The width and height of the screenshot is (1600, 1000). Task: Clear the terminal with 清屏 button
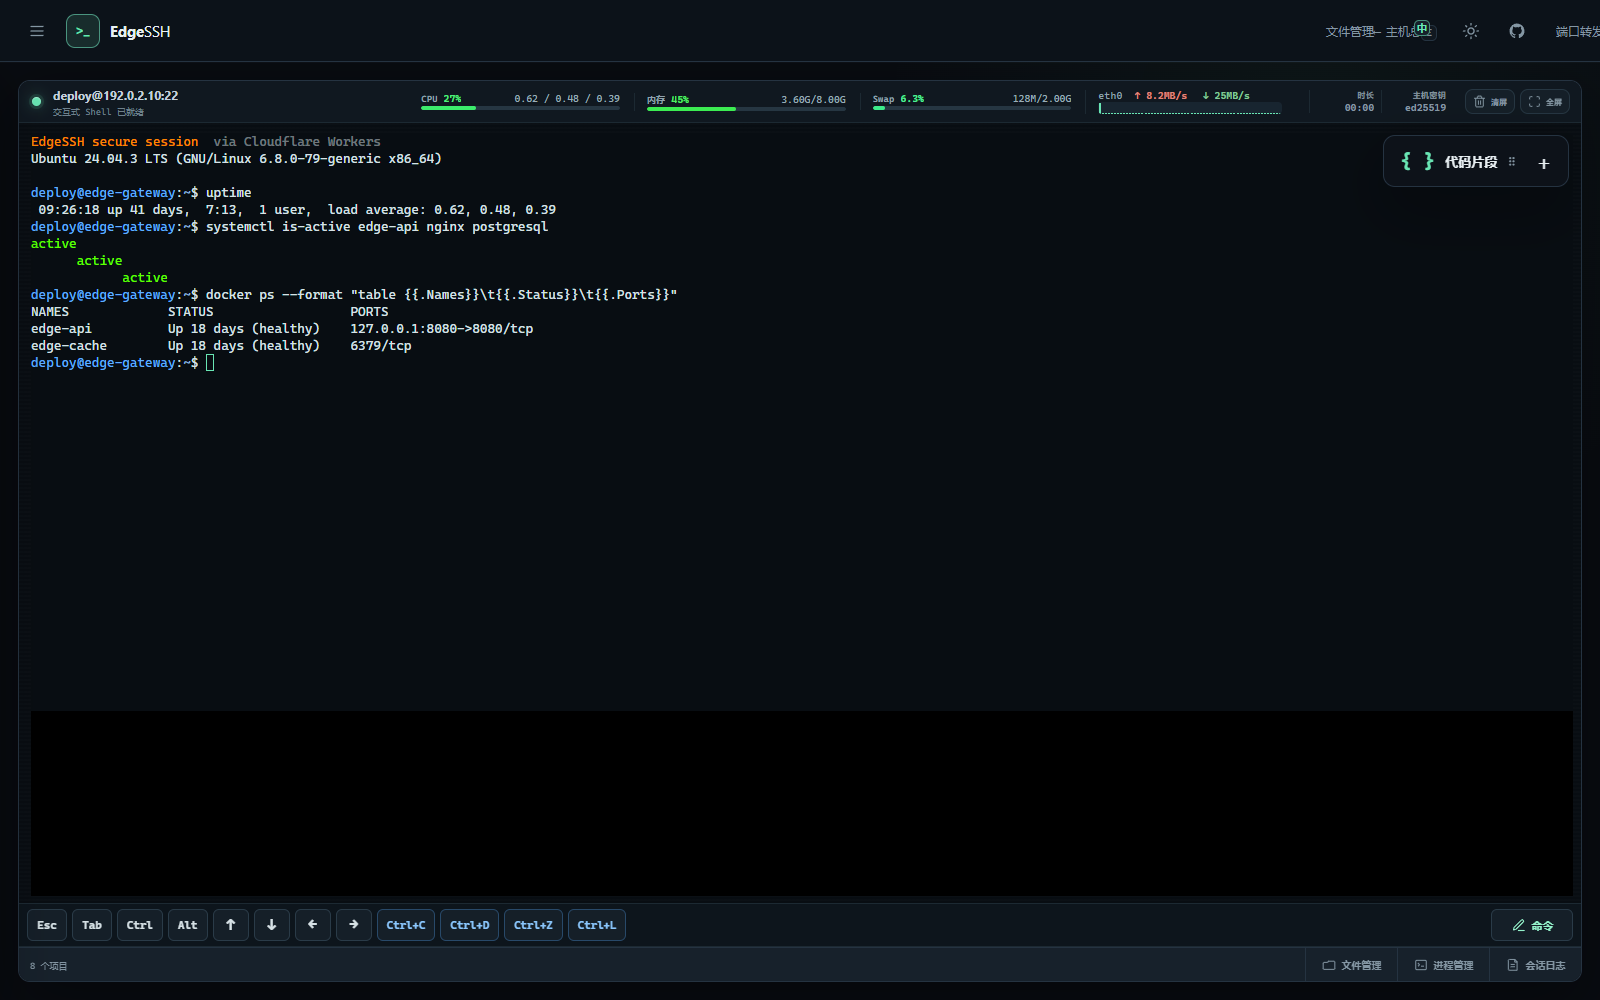pos(1490,102)
